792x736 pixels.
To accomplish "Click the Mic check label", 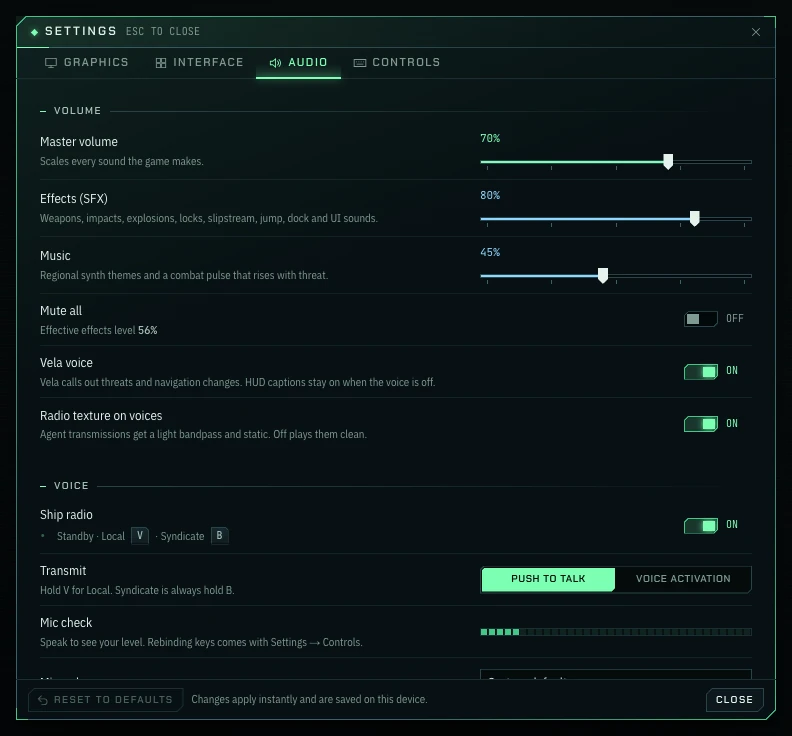I will click(x=66, y=623).
